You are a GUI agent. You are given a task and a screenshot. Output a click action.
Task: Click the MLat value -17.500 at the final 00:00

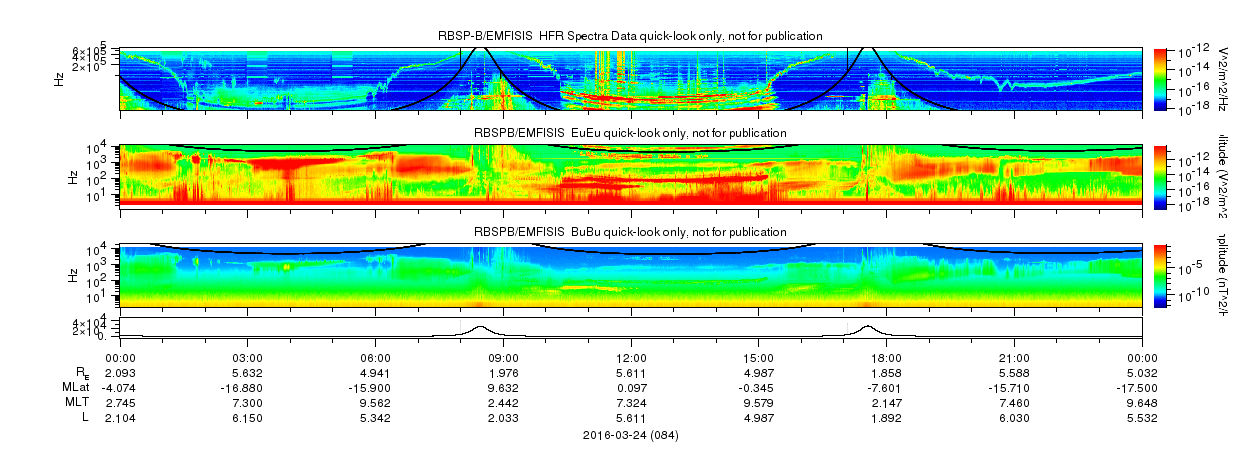[1141, 387]
